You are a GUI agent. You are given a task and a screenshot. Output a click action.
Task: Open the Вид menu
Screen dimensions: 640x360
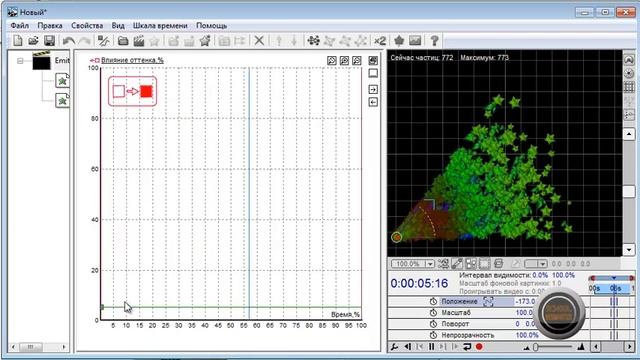click(x=118, y=25)
